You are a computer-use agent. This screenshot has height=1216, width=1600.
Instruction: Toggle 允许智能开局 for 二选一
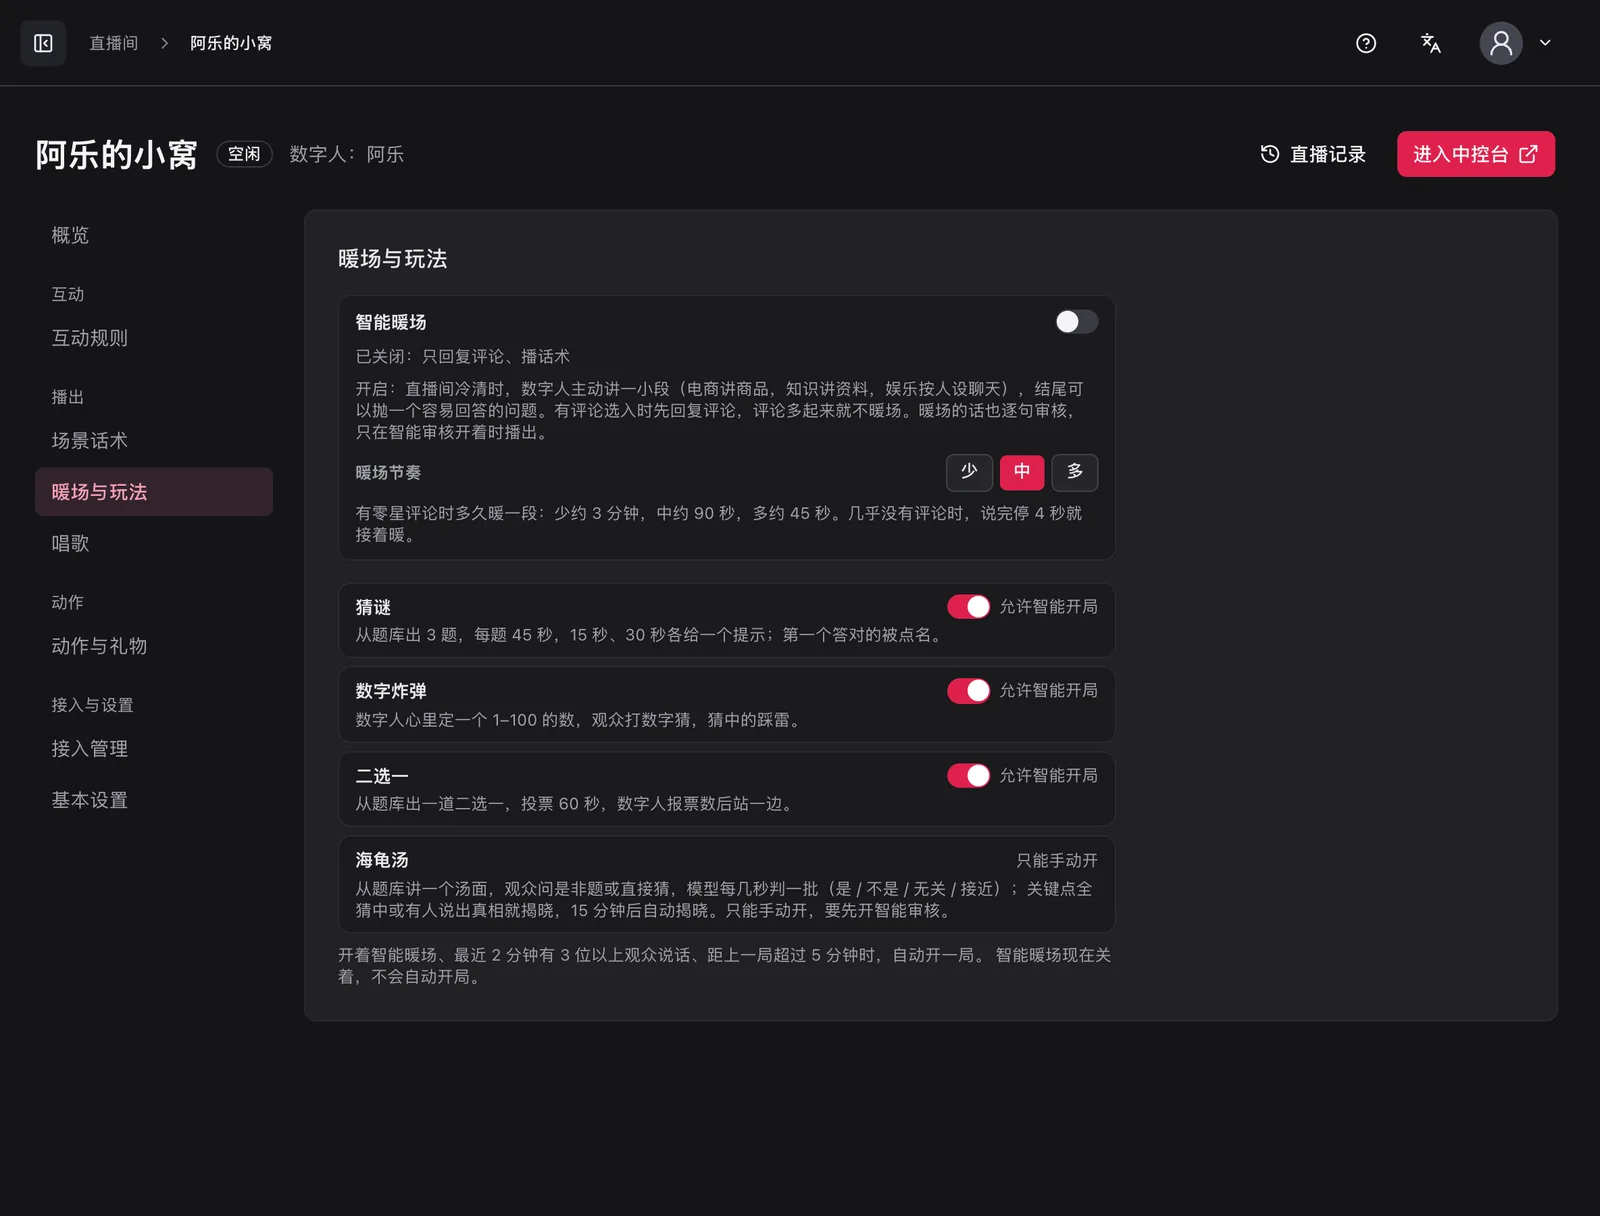[969, 776]
